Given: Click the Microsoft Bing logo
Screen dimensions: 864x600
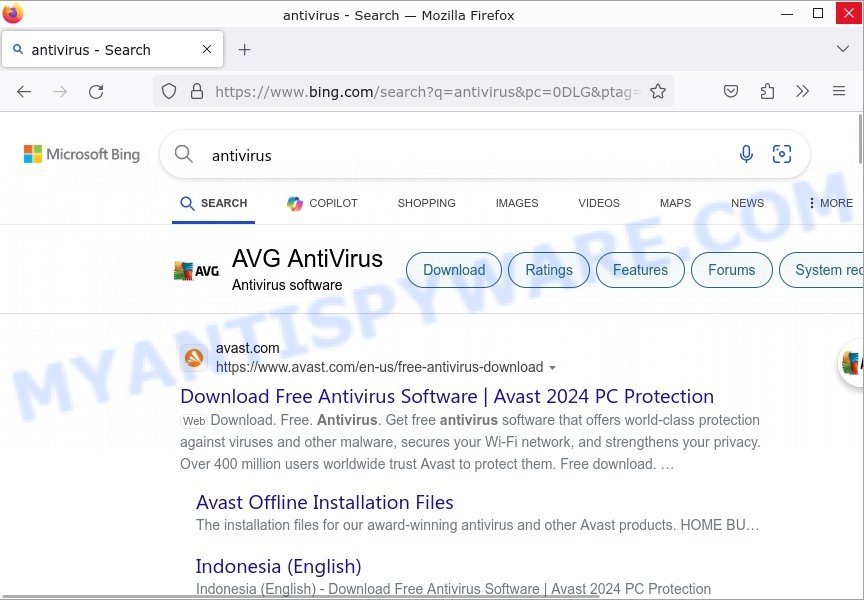Looking at the screenshot, I should tap(82, 154).
